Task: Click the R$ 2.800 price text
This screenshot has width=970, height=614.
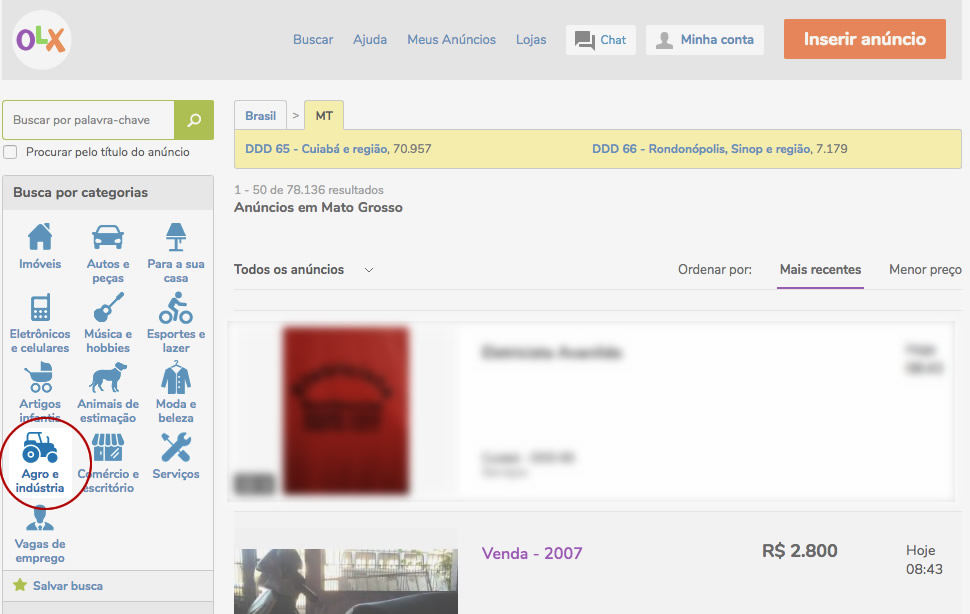Action: coord(799,550)
